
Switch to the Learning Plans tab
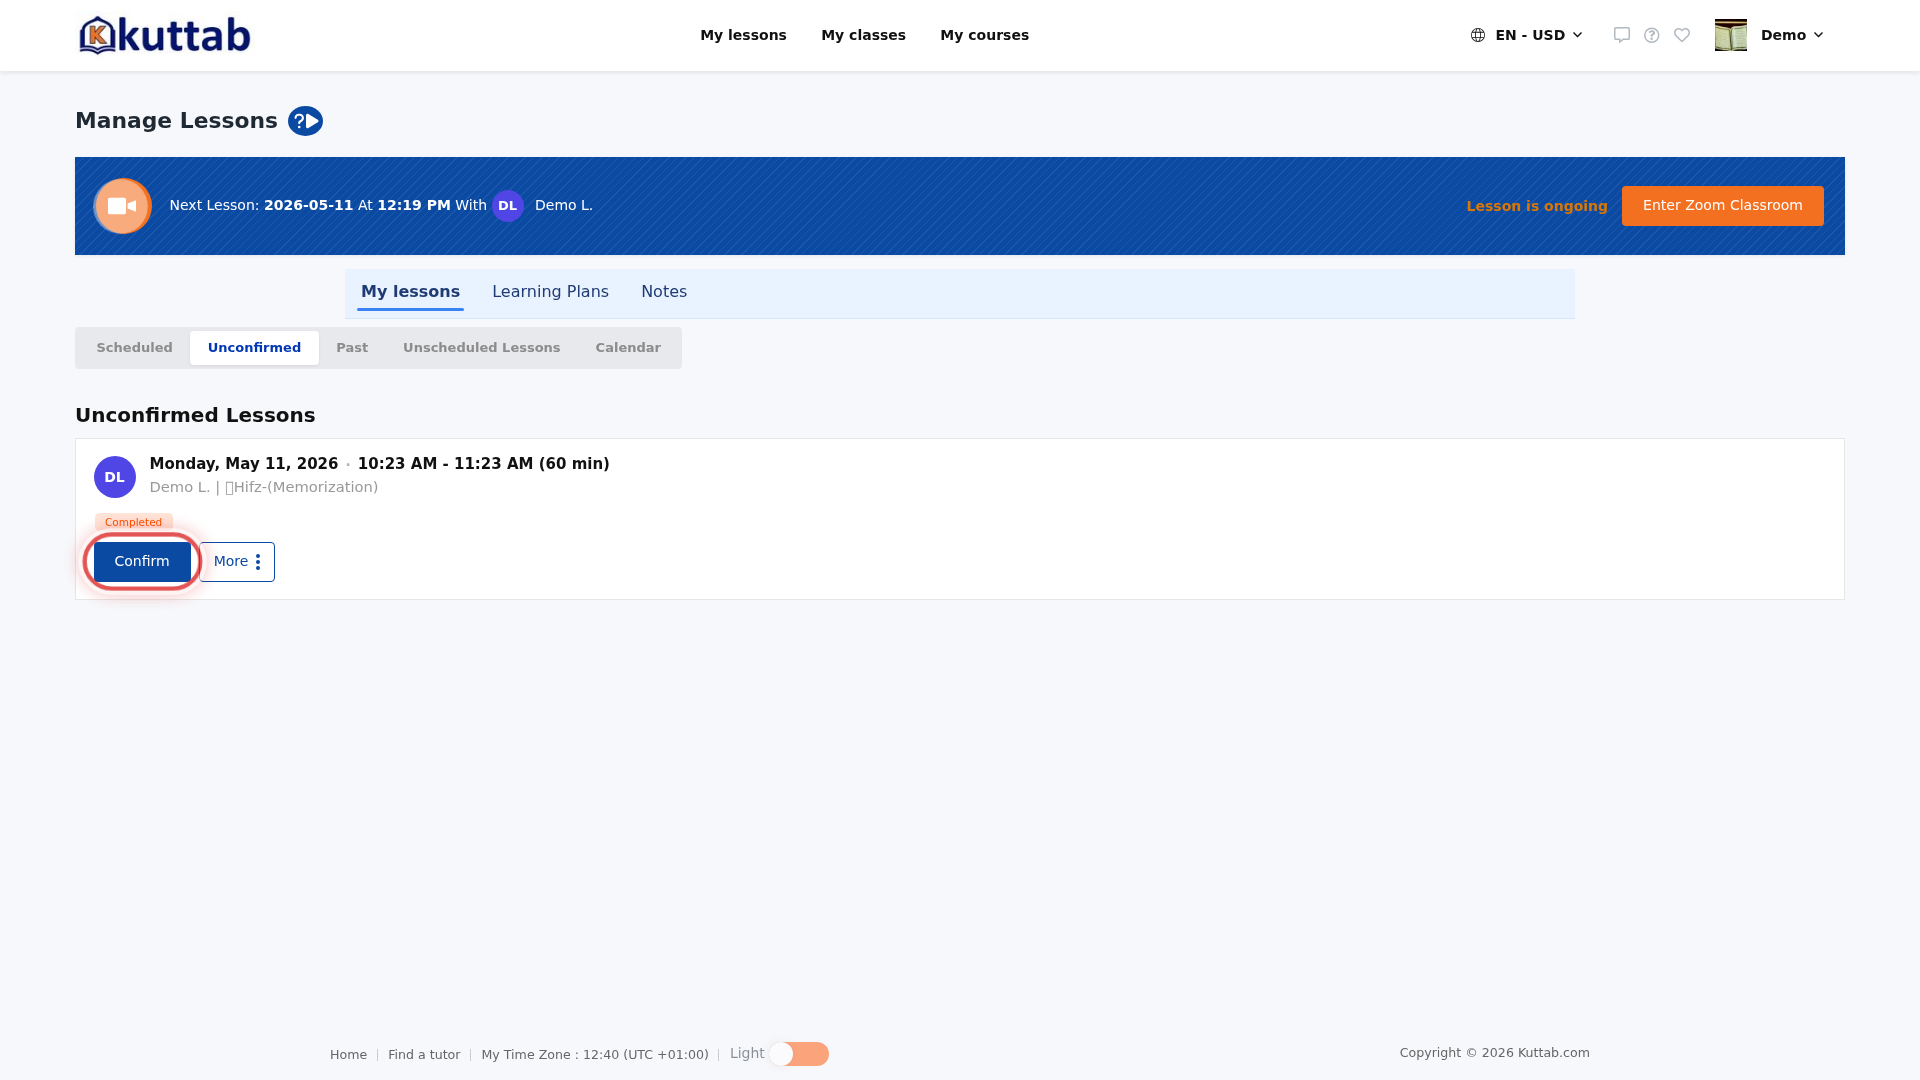click(x=550, y=292)
